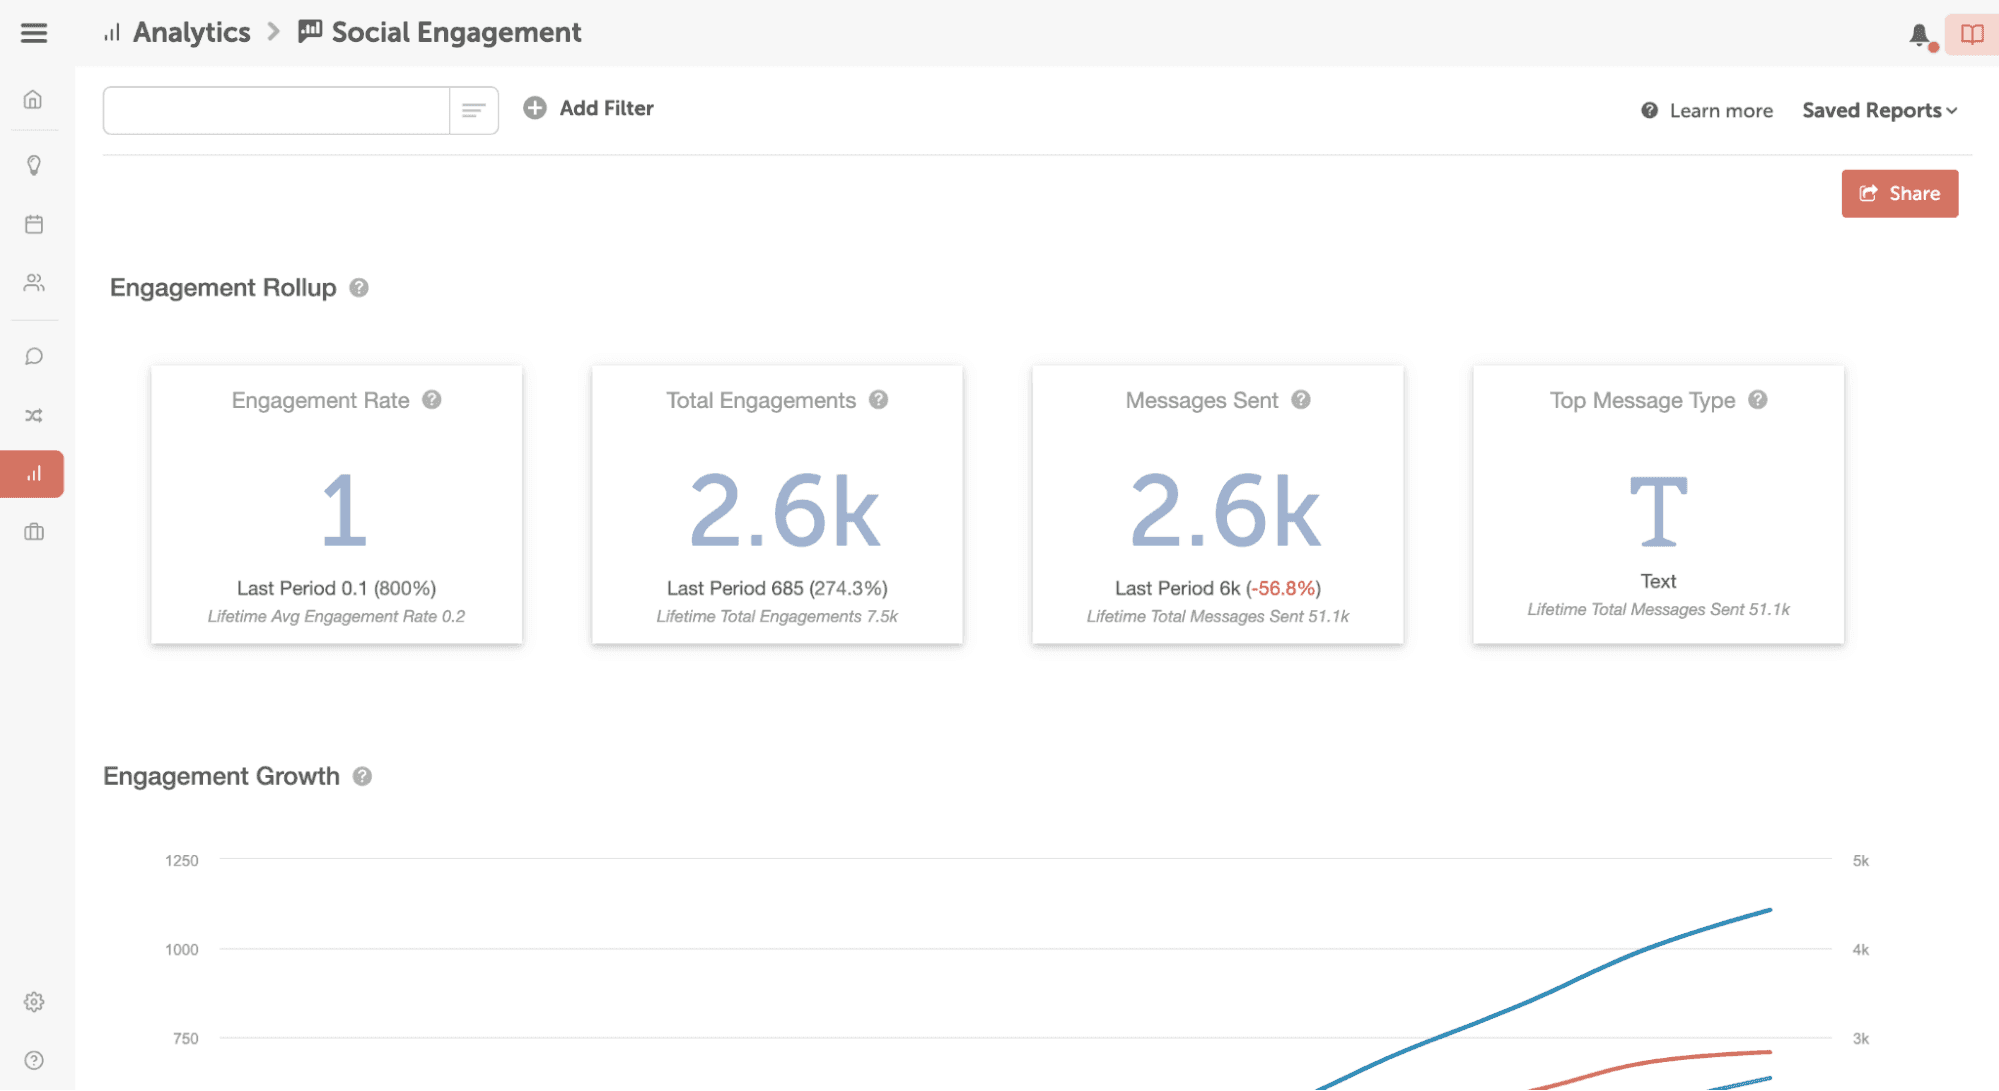Collapse the sidebar with hamburger menu

33,33
